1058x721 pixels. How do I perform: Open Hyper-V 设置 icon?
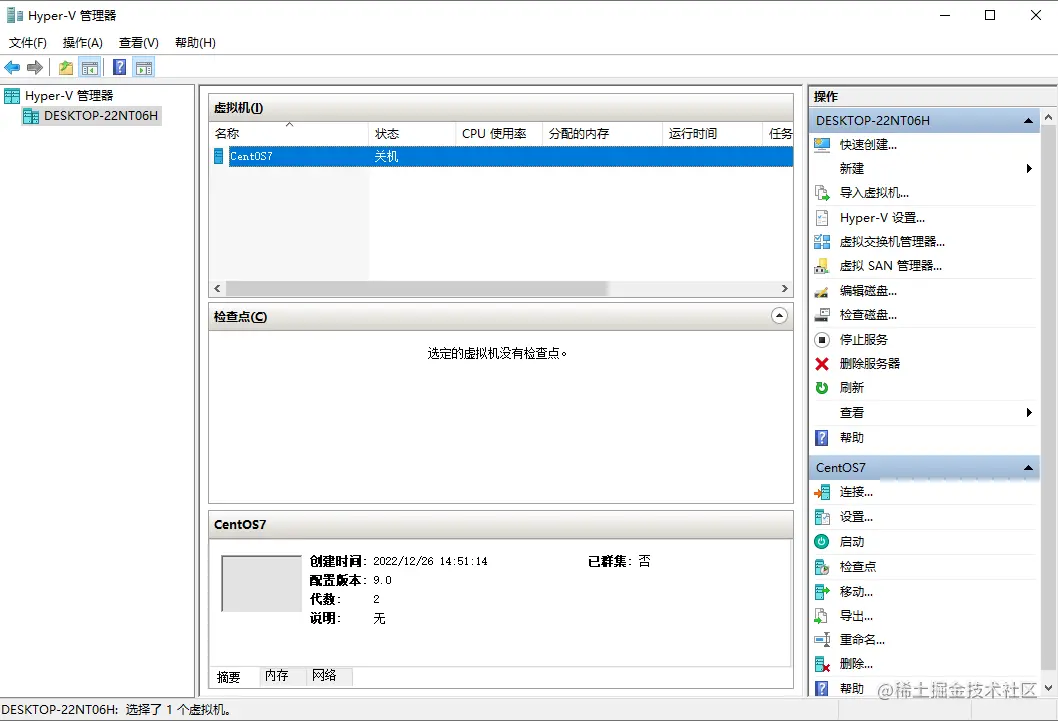(821, 217)
